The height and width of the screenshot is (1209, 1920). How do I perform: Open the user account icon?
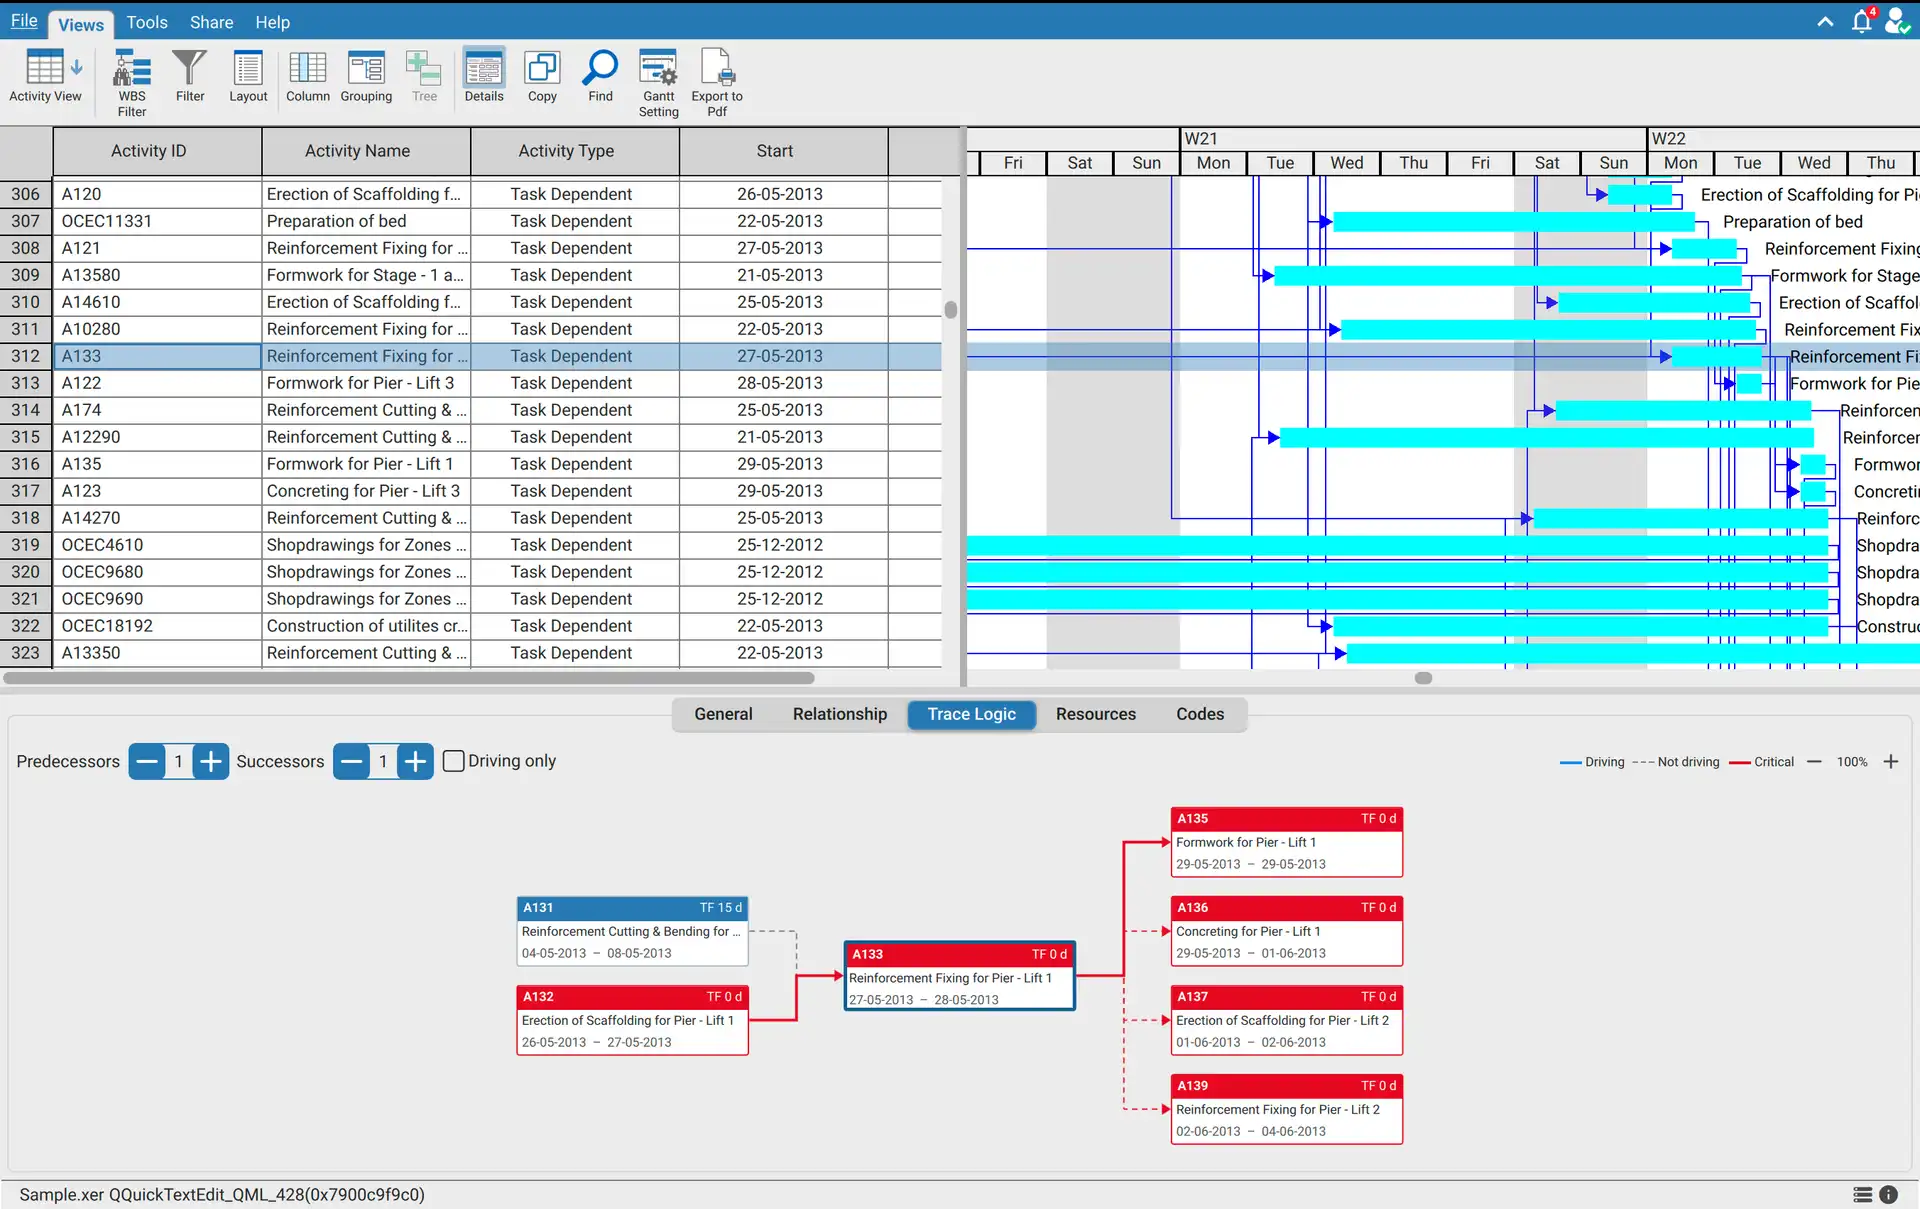click(x=1897, y=21)
